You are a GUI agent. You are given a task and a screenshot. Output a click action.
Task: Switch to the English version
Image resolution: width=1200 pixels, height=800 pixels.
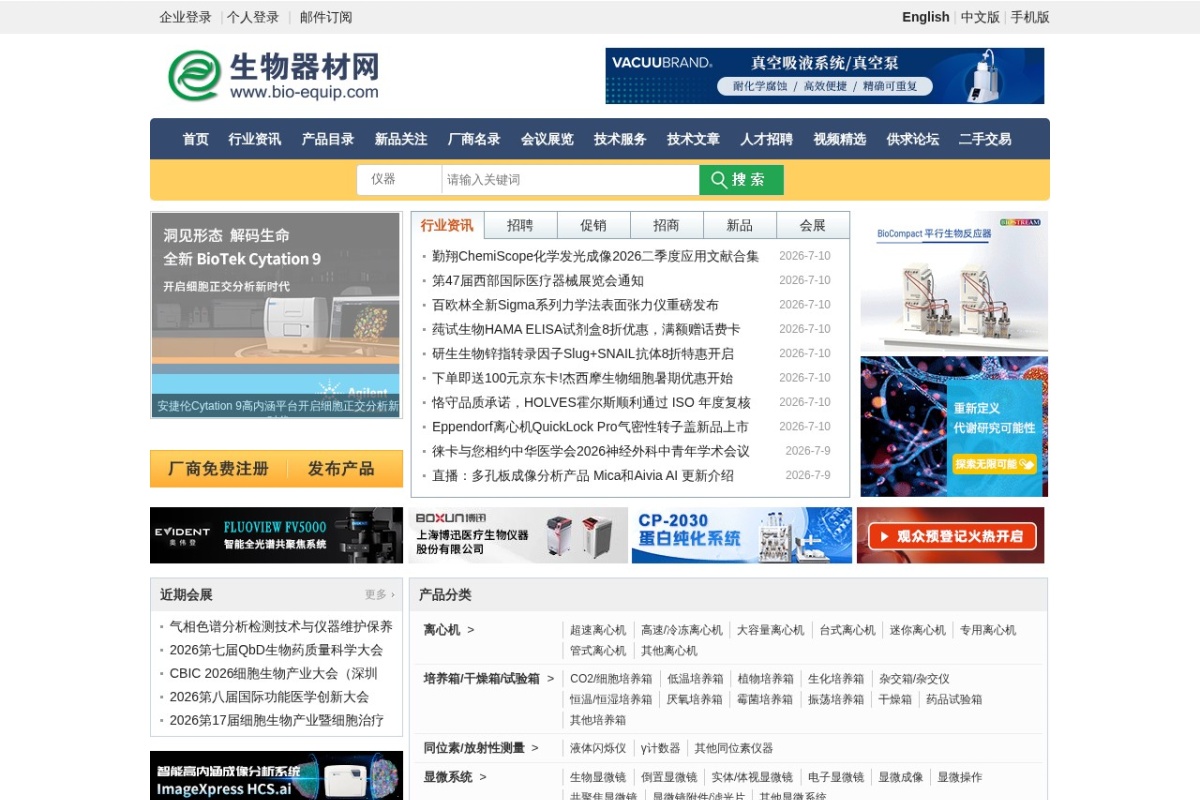pos(926,17)
